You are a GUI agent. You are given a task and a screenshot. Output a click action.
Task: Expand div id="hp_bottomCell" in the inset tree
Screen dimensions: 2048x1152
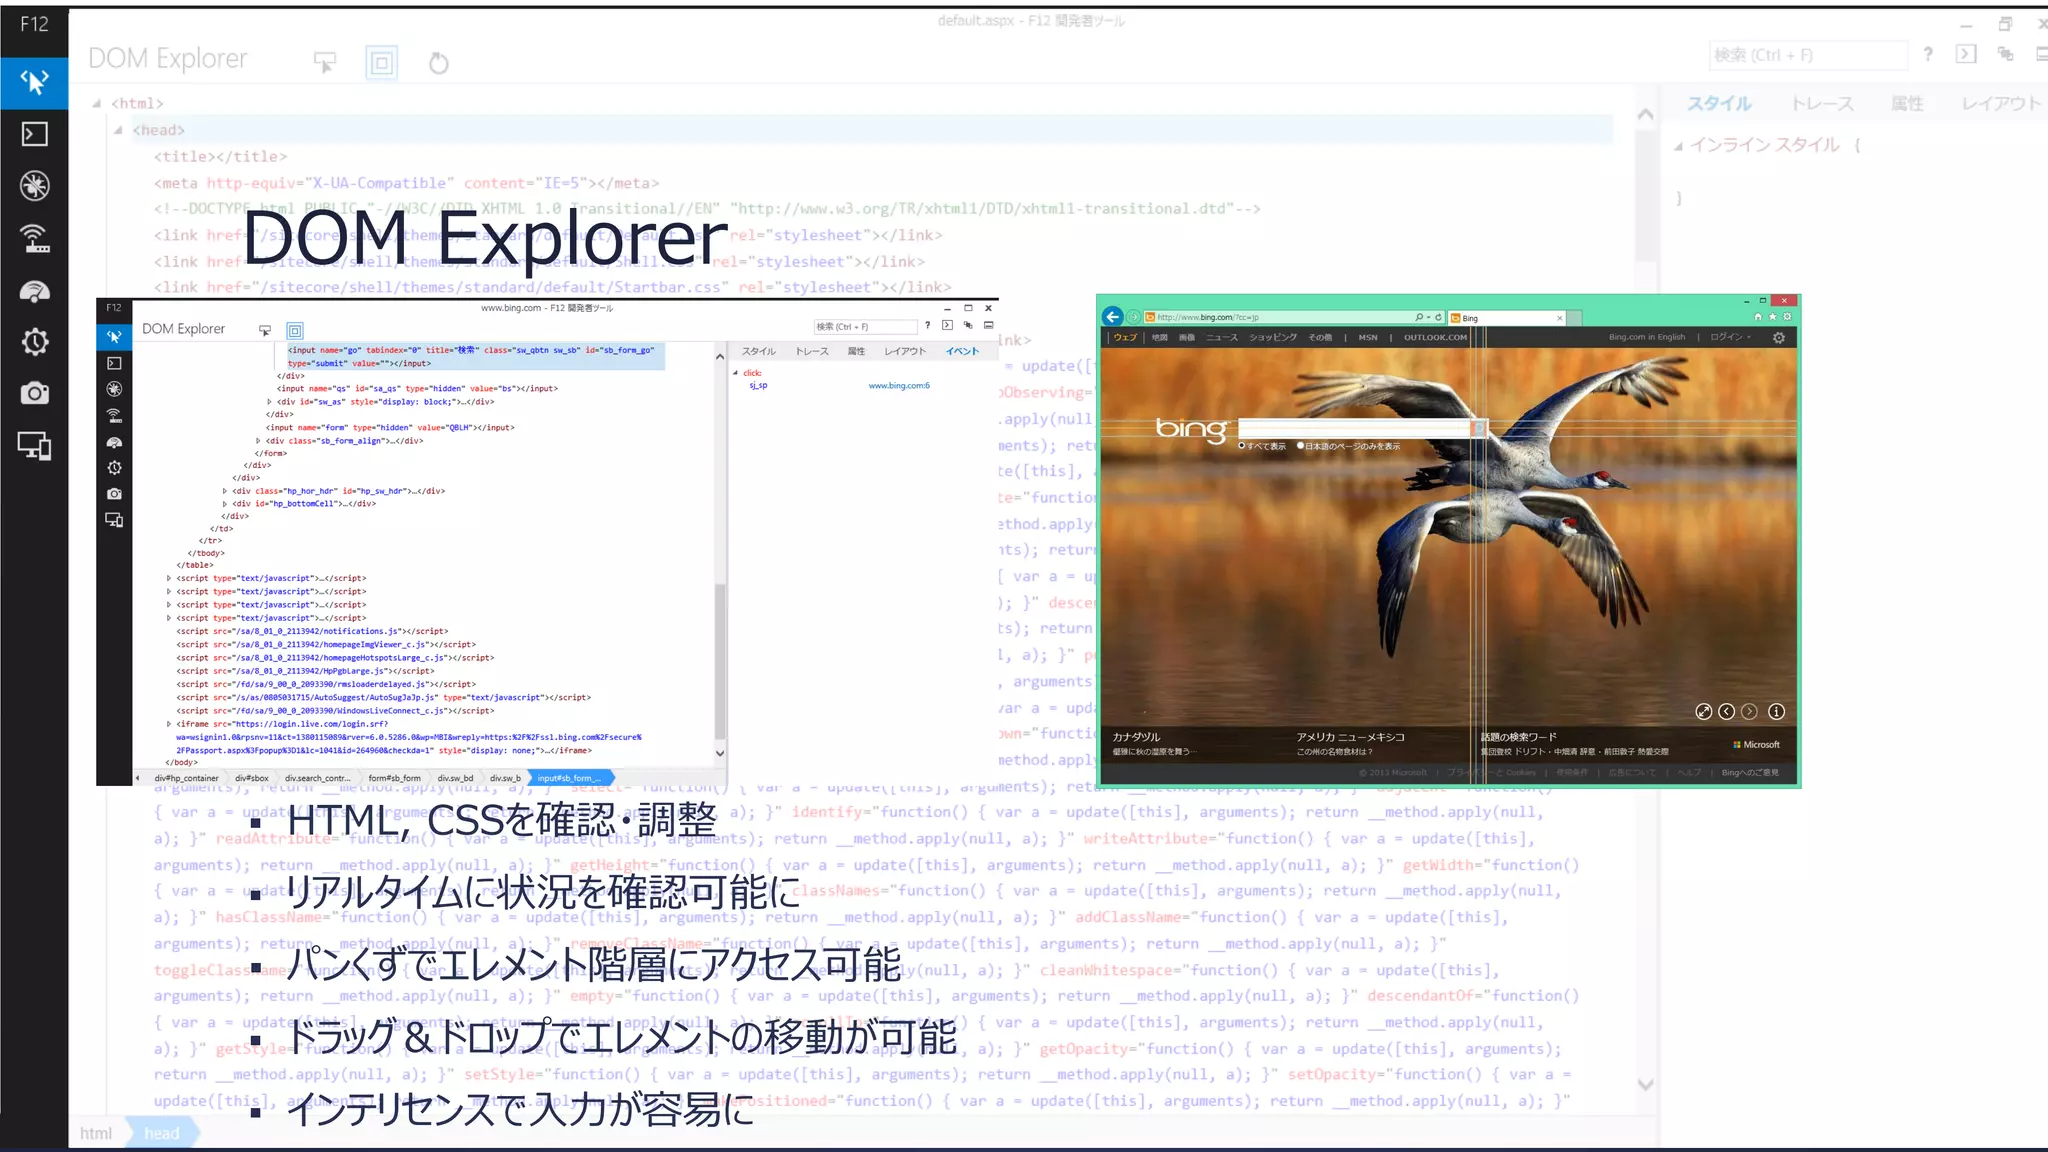tap(225, 504)
